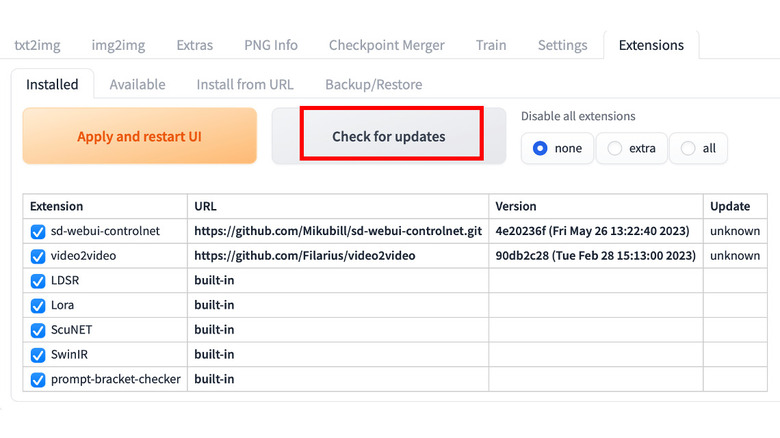Open the Install from URL sub-tab
Screen dimensions: 780x438
coord(245,84)
